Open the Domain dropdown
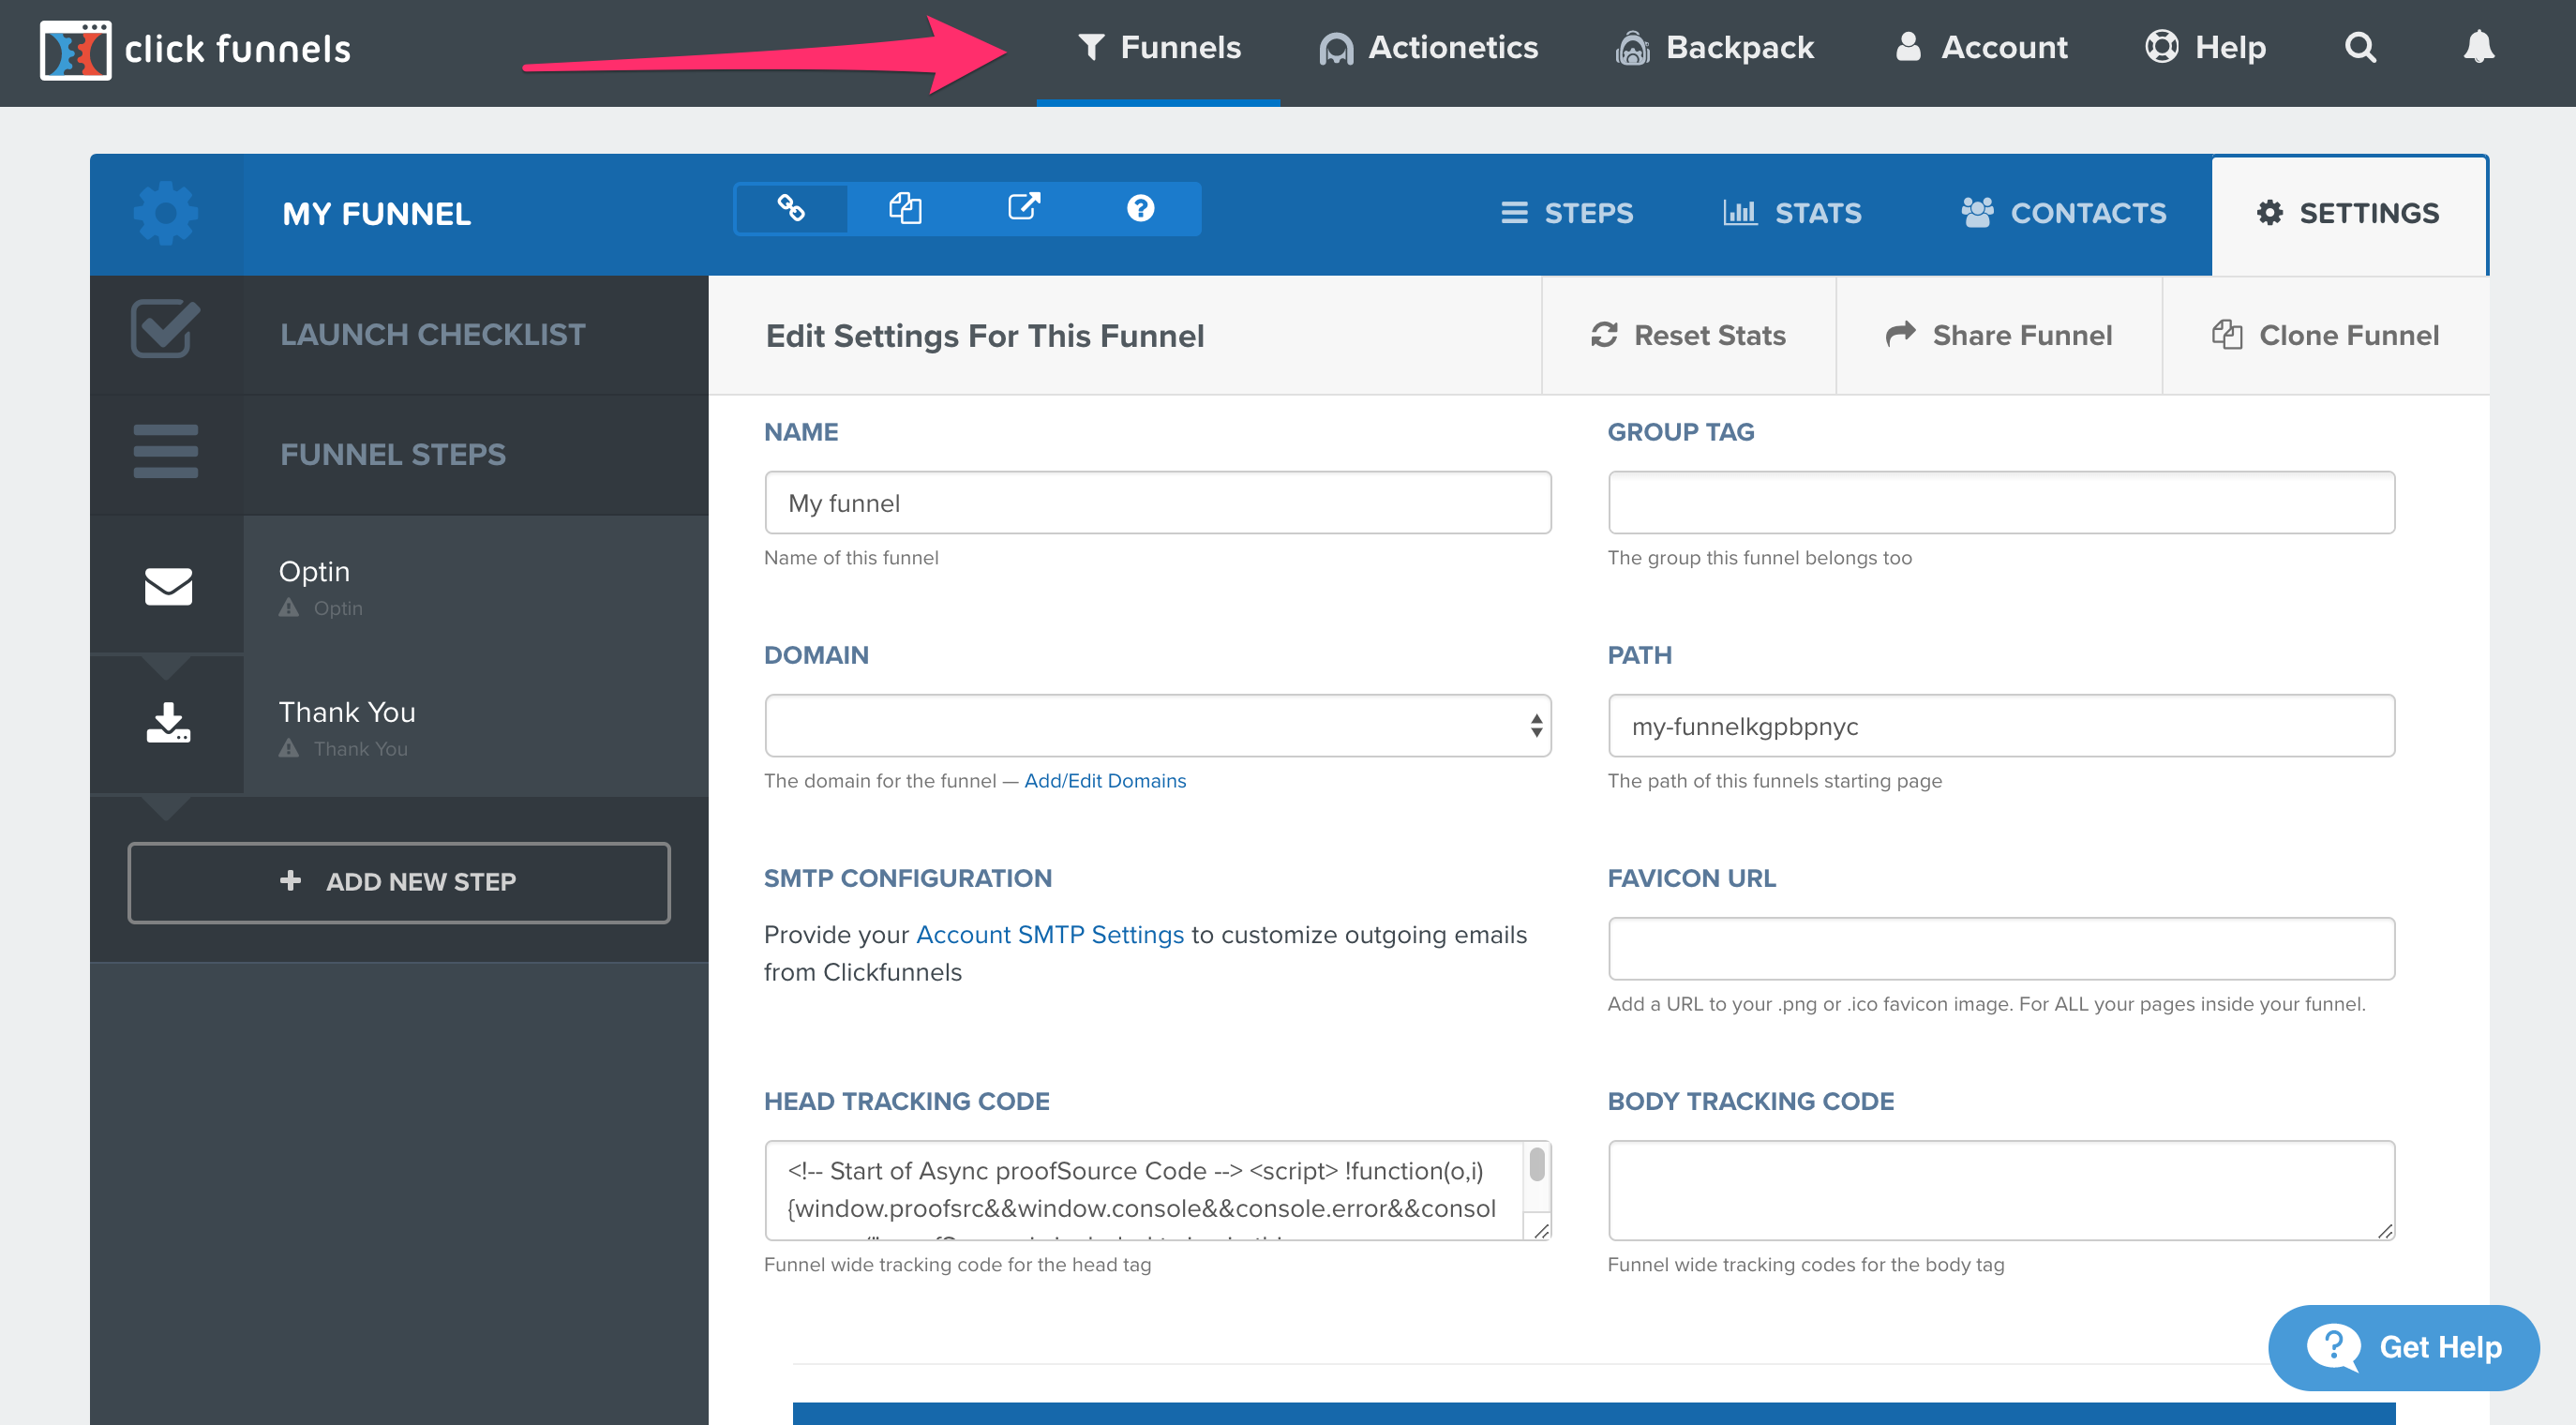This screenshot has height=1425, width=2576. coord(1158,726)
